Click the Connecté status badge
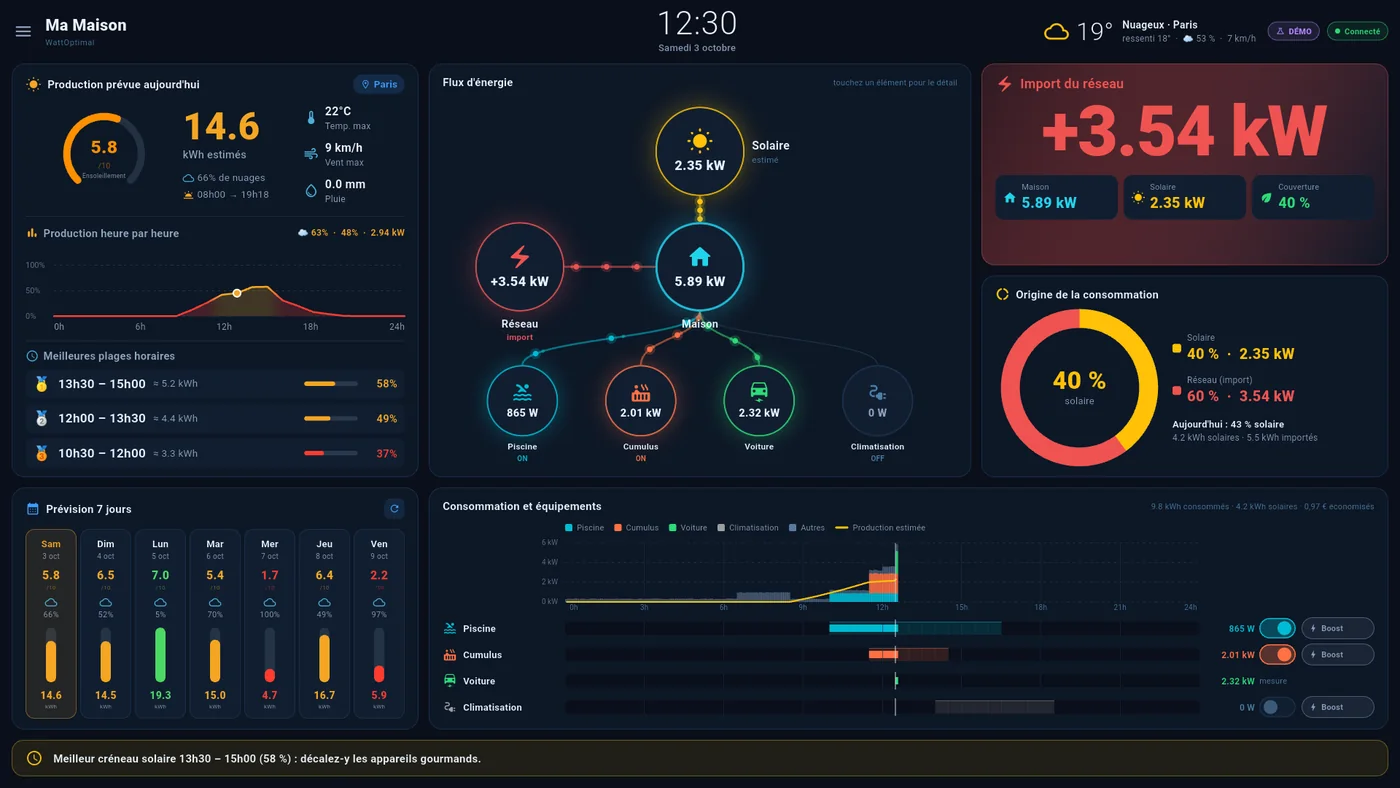The image size is (1400, 788). tap(1357, 31)
